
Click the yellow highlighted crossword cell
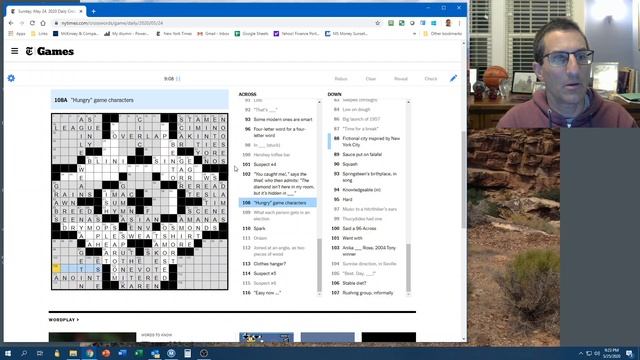[x=56, y=269]
